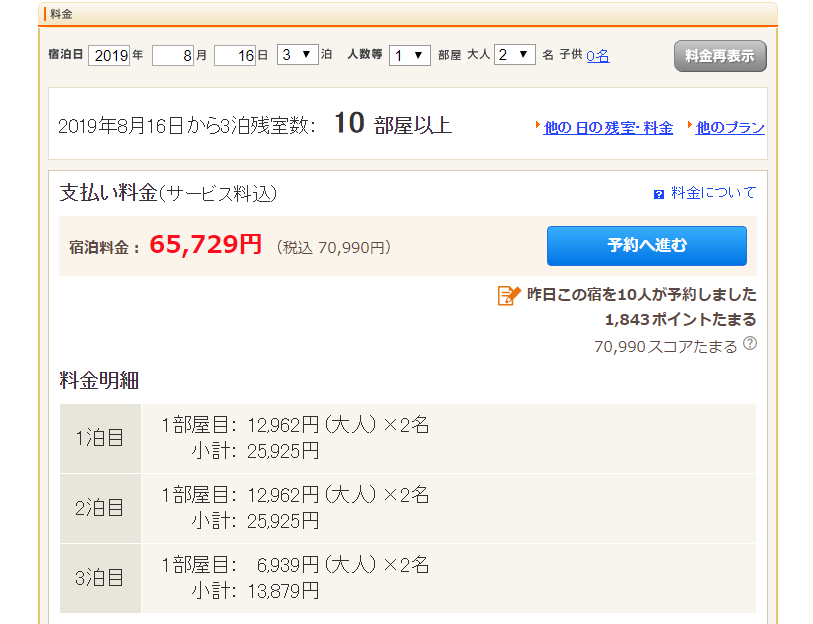Follow the 他のプラン link

730,128
